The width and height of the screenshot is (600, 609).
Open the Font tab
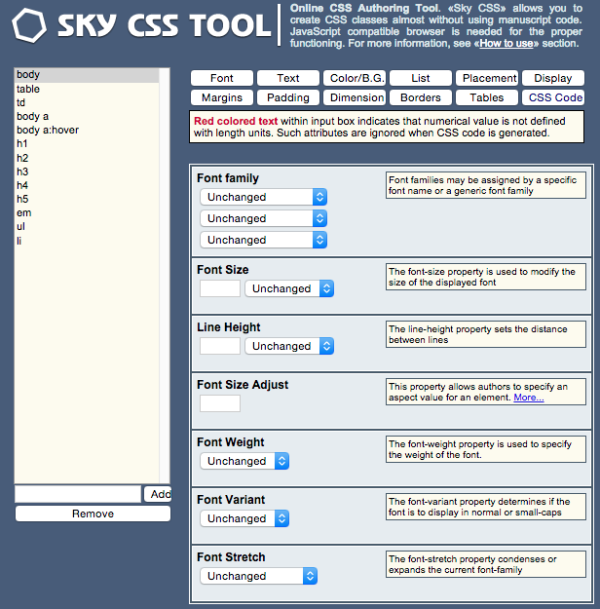click(x=222, y=78)
